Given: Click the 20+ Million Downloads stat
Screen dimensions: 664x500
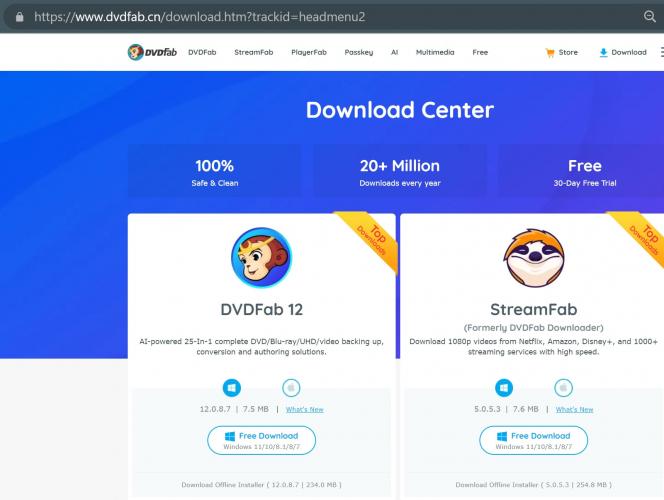Looking at the screenshot, I should 400,172.
